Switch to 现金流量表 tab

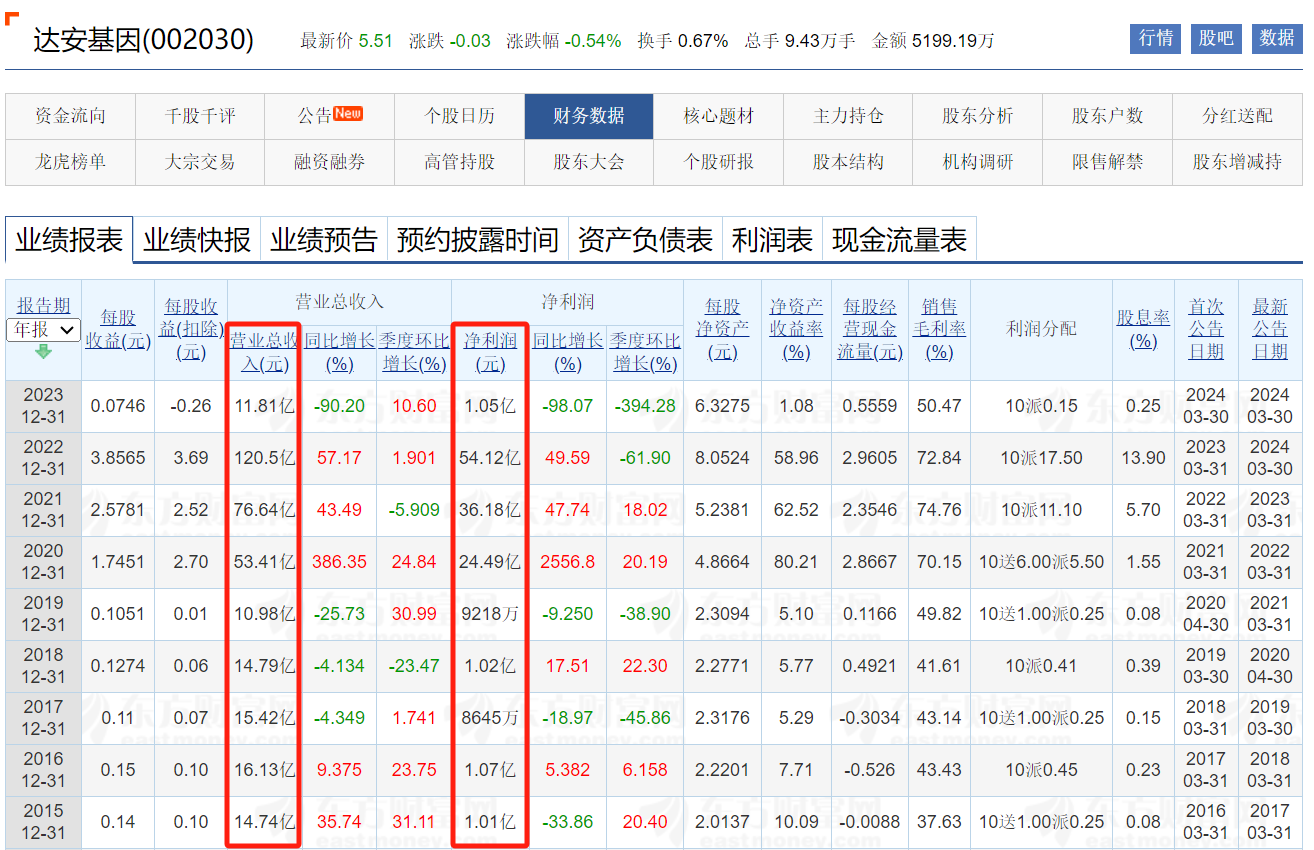[900, 240]
